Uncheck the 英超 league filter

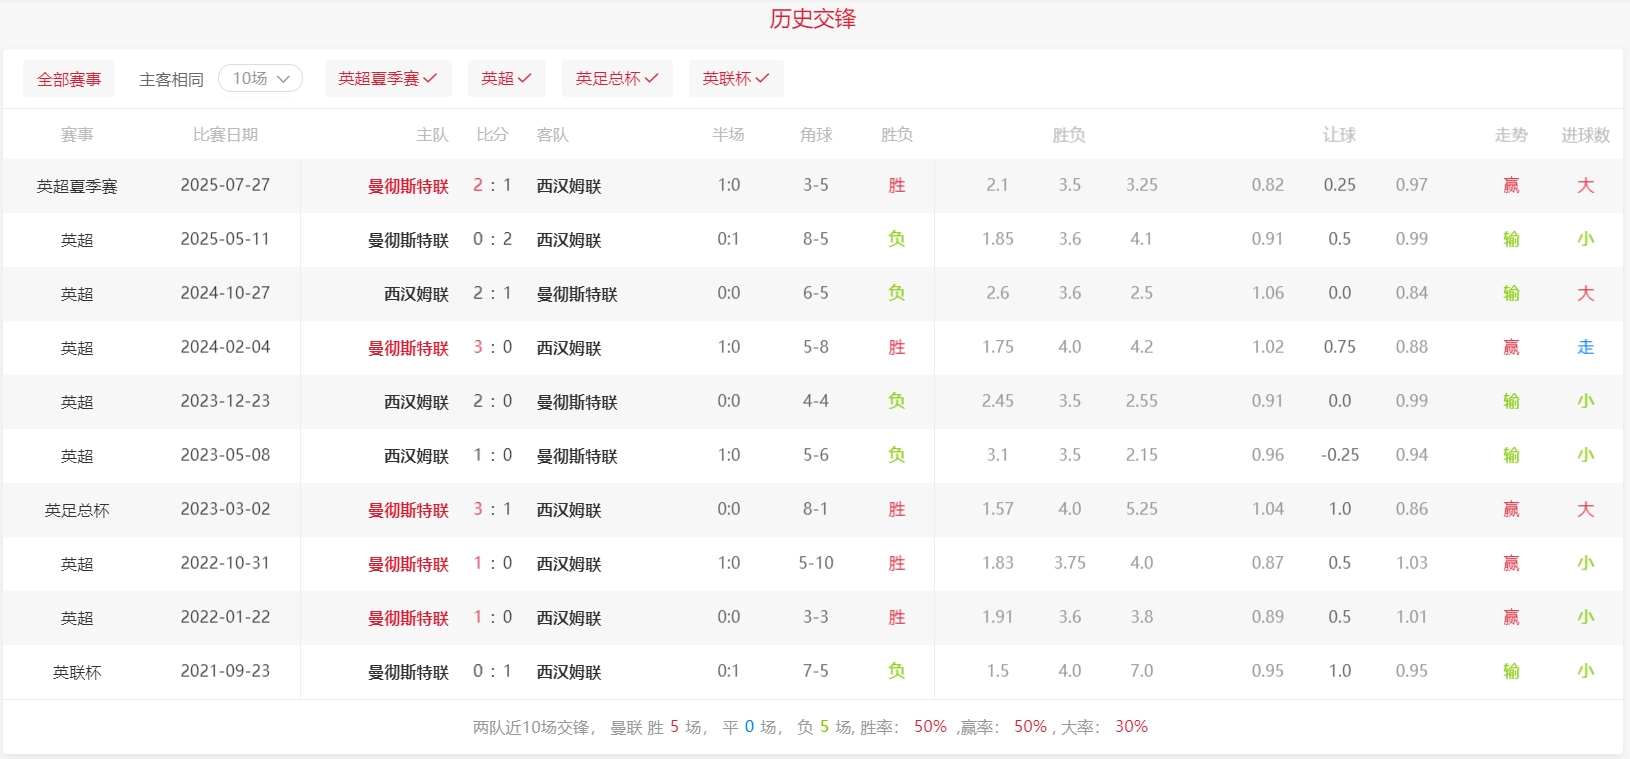506,78
